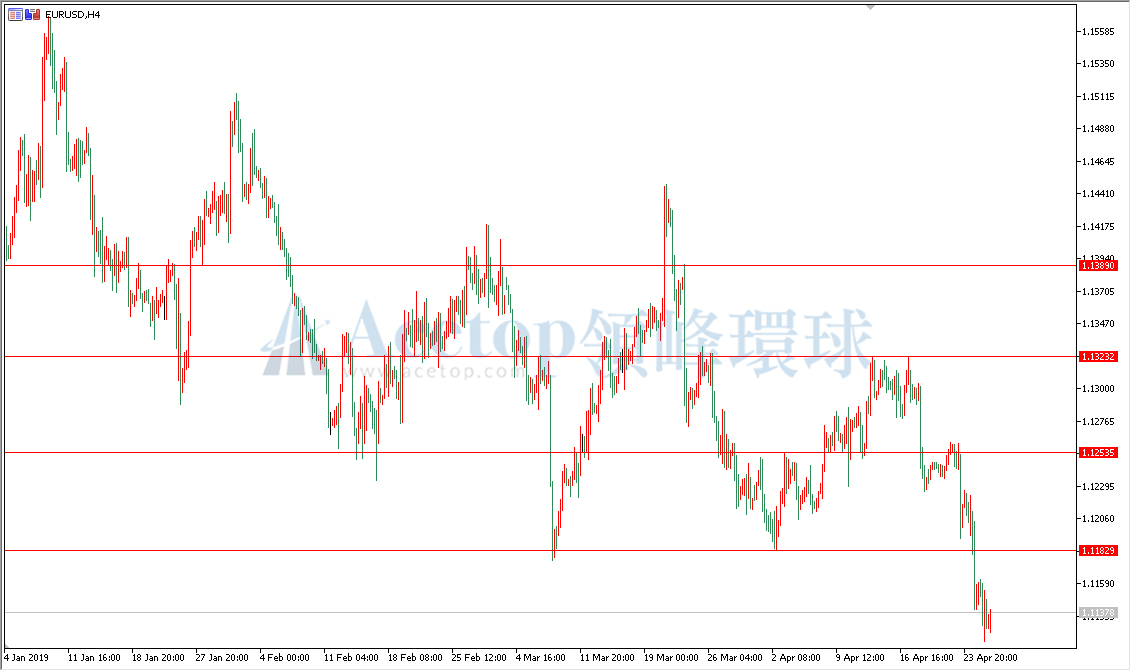This screenshot has height=671, width=1131.
Task: Click the chart shift triangle marker at top
Action: click(871, 7)
